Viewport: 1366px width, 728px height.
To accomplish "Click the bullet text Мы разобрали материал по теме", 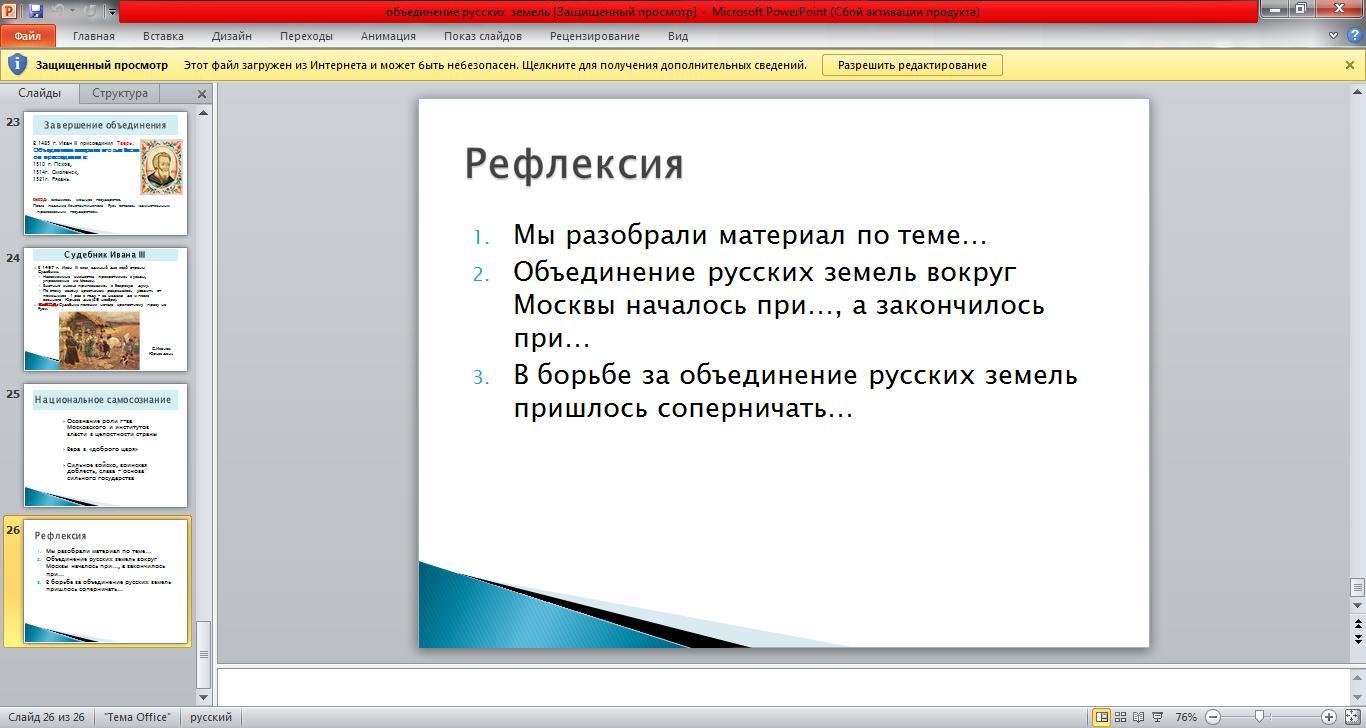I will [750, 235].
